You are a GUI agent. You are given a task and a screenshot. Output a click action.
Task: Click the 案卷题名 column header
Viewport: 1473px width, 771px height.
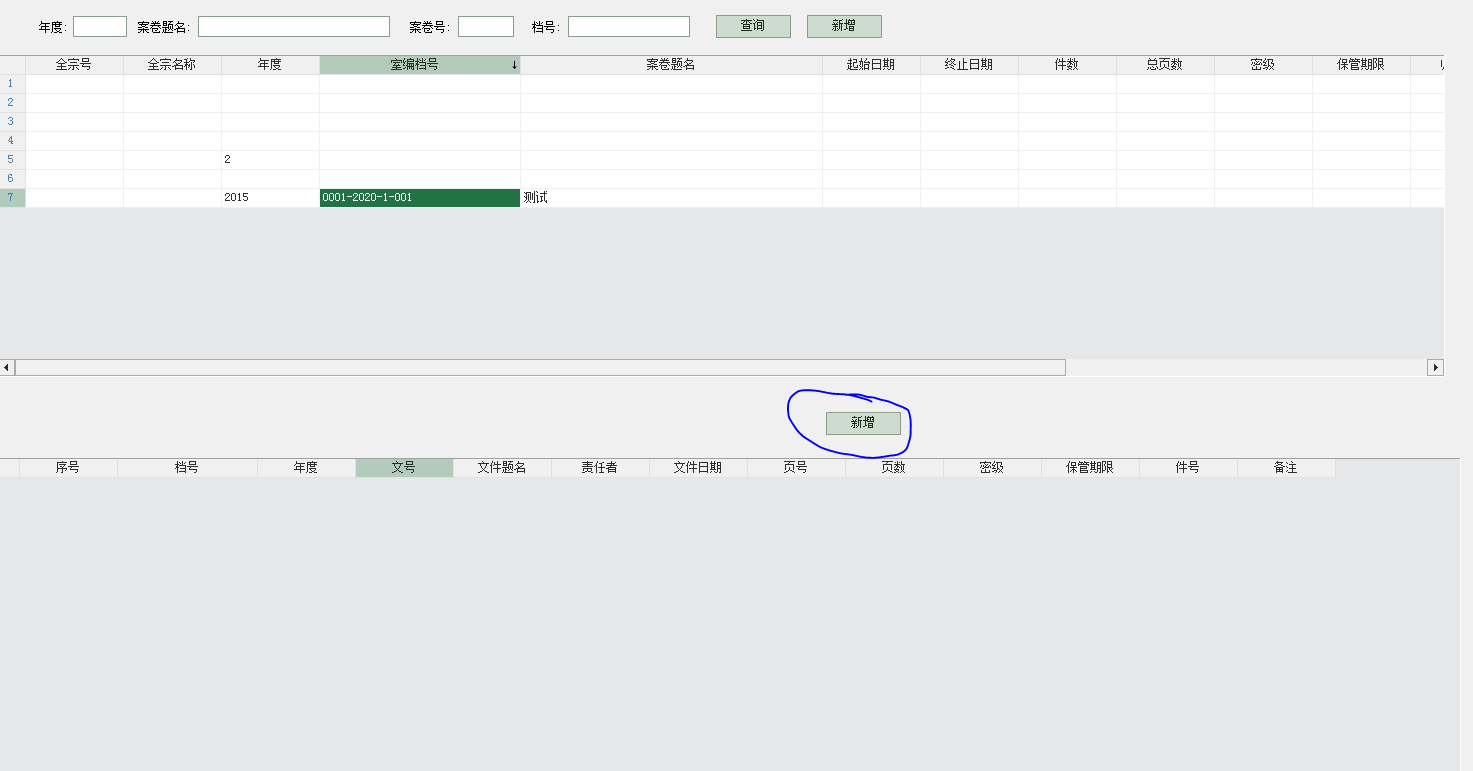670,65
